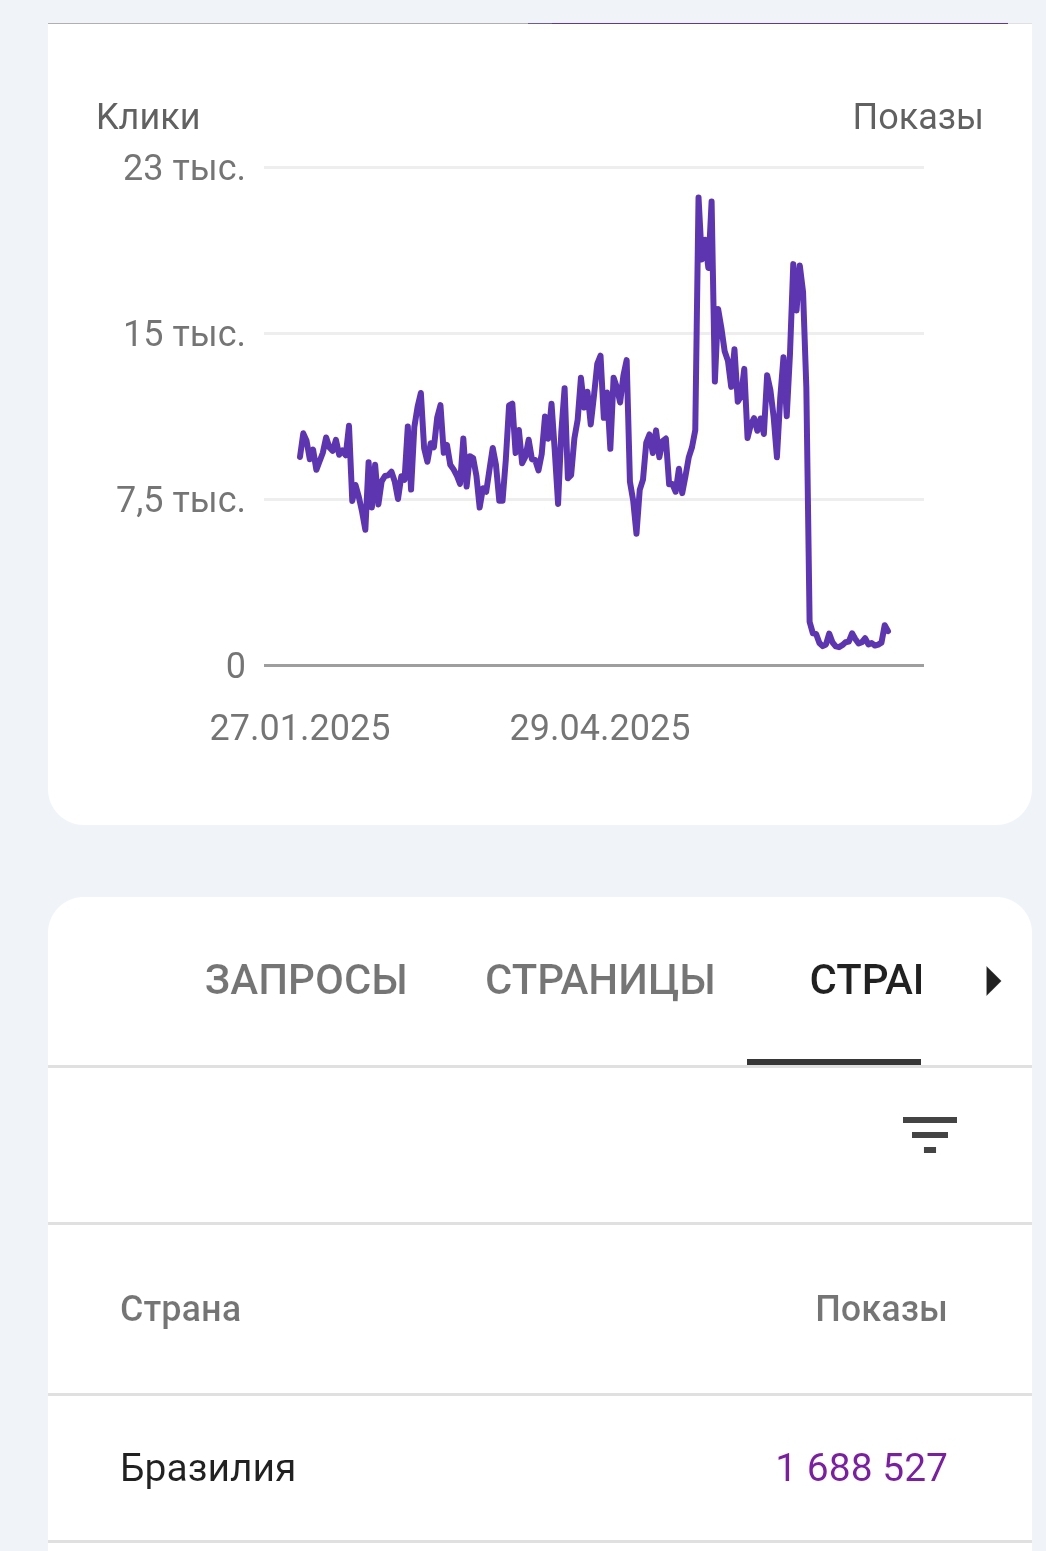Sort by the Страна column header

180,1309
